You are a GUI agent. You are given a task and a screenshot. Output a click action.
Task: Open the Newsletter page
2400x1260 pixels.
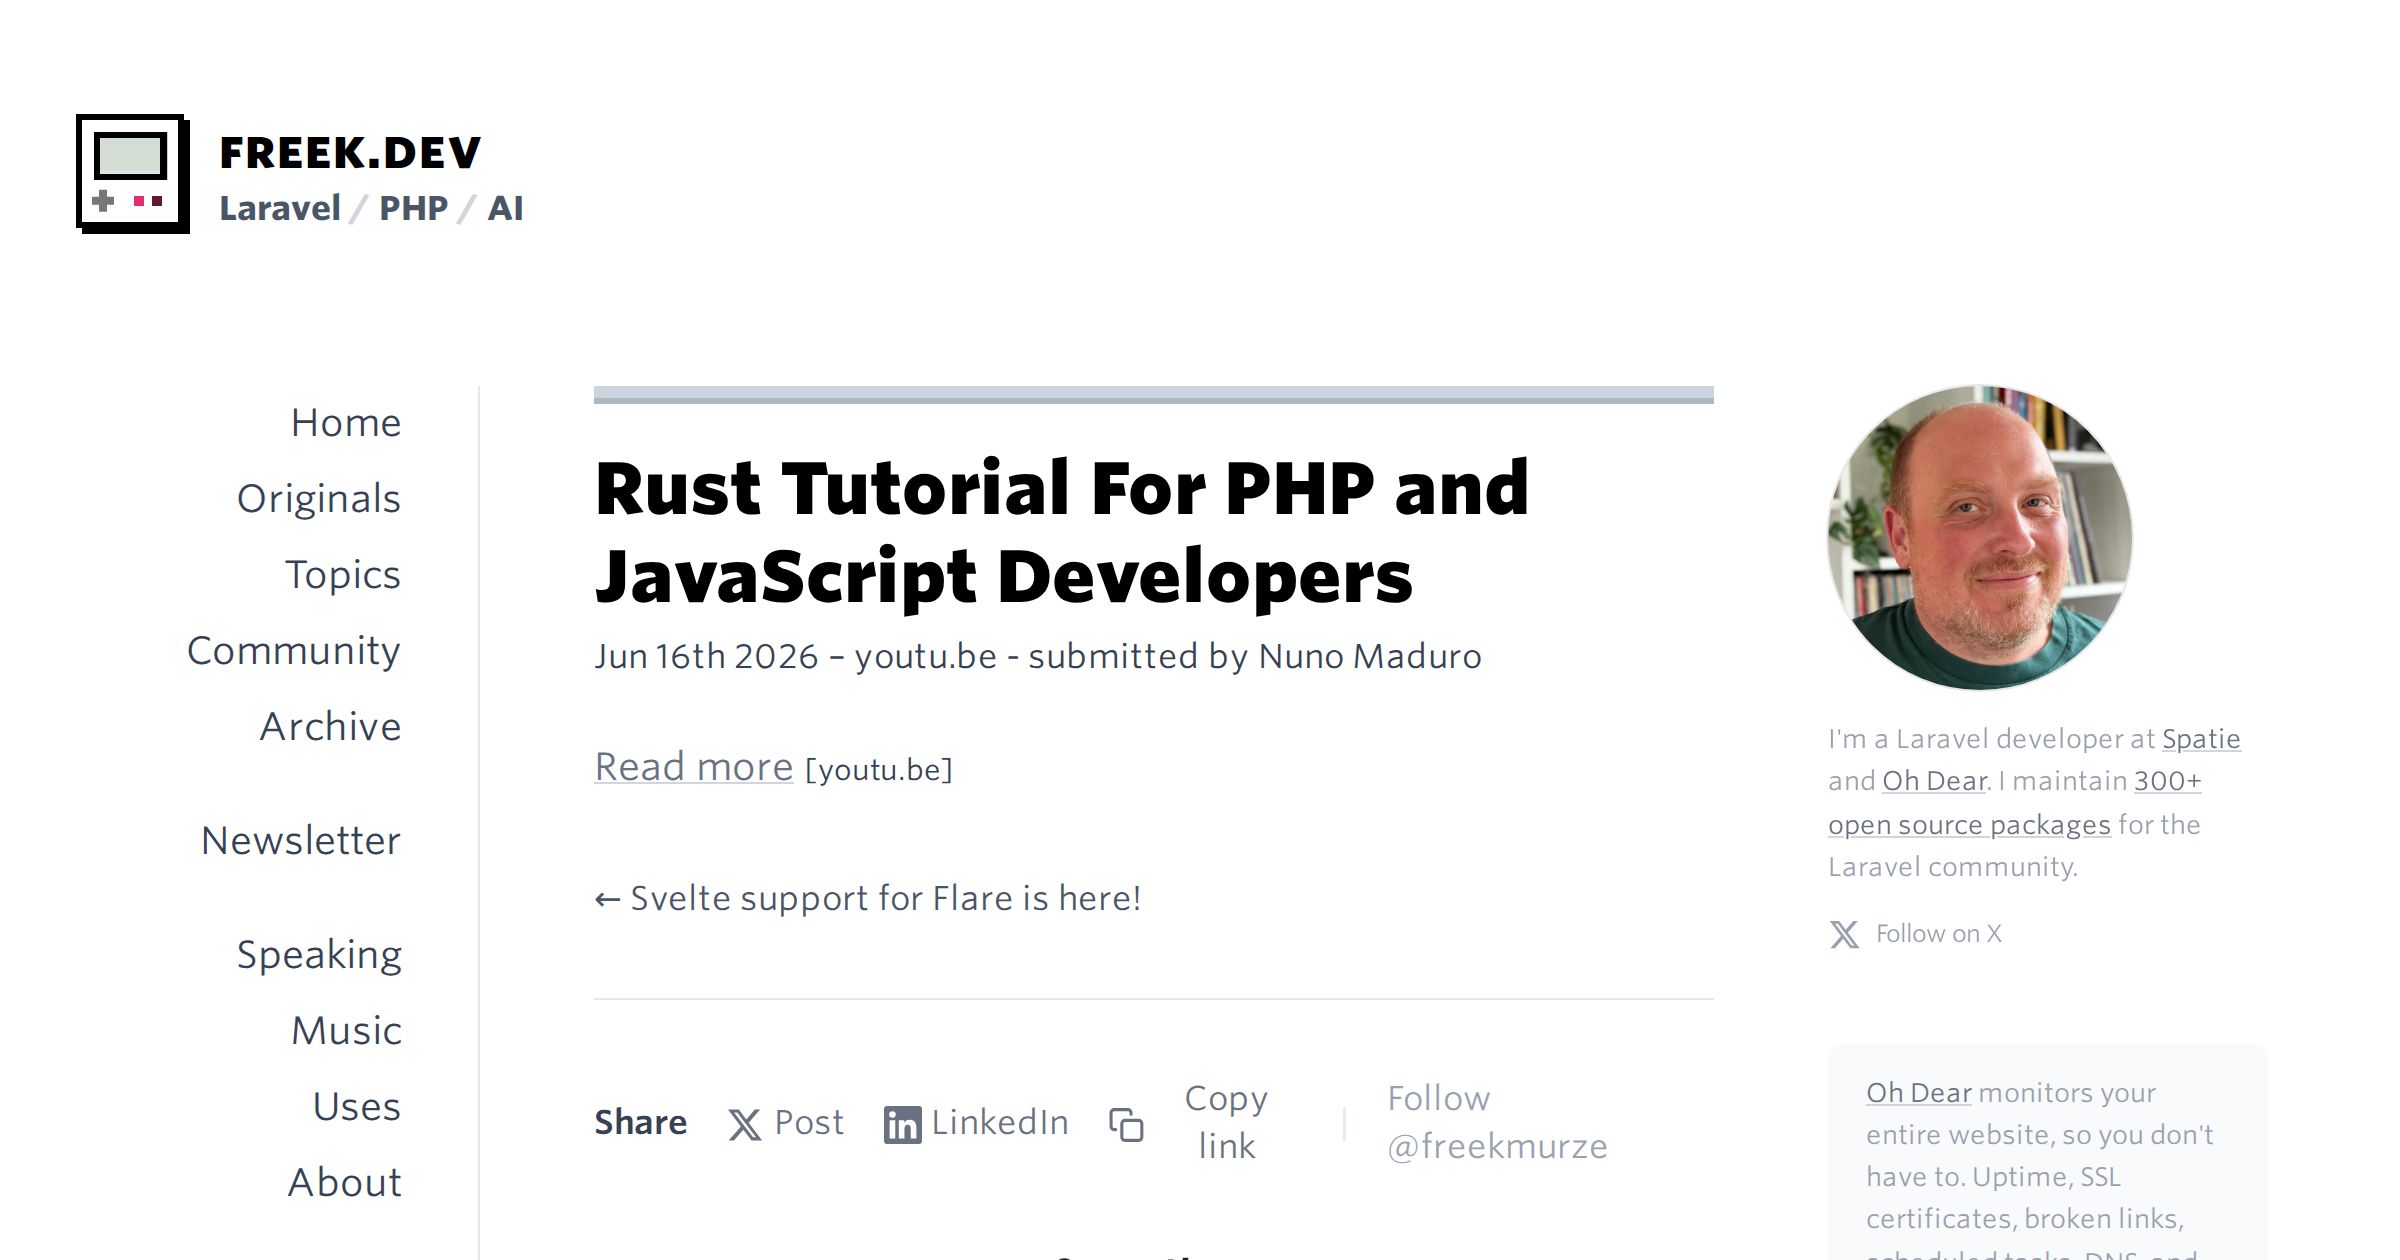click(x=301, y=841)
